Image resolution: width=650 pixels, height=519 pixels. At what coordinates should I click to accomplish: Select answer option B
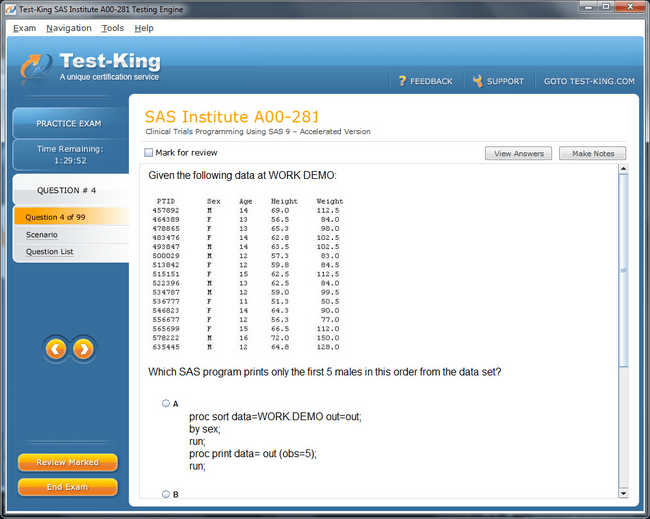click(166, 494)
